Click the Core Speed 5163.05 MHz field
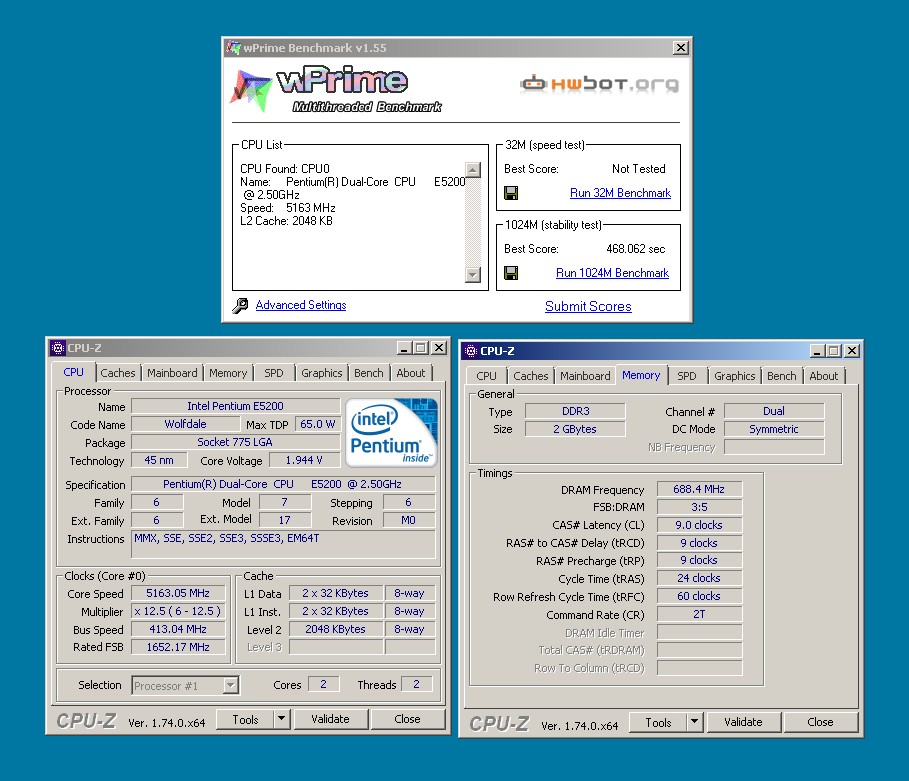This screenshot has height=781, width=909. (x=178, y=593)
